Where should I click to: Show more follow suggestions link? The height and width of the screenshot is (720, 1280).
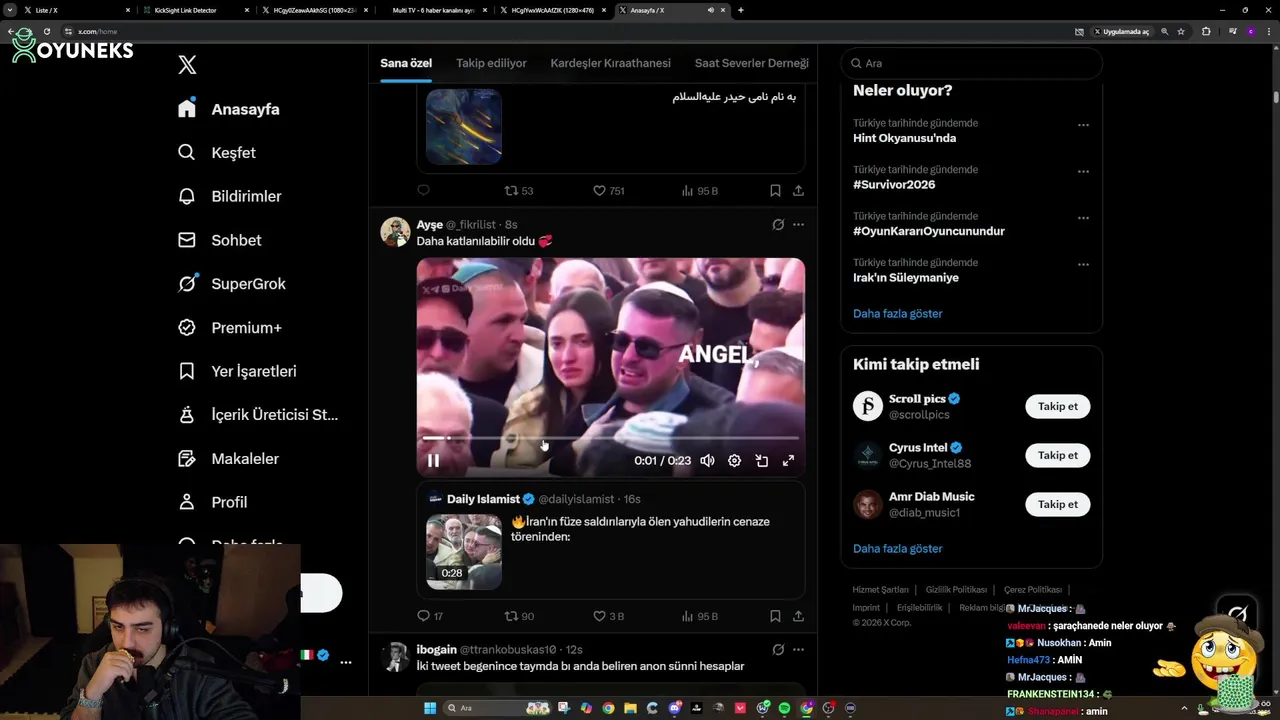(x=898, y=549)
